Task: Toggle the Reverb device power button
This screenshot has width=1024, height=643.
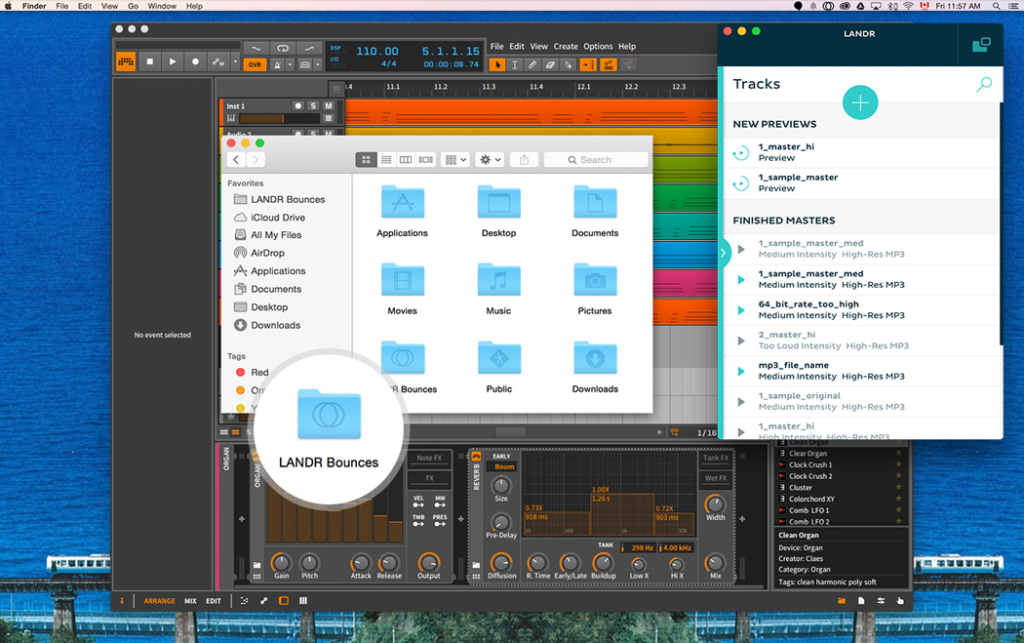Action: click(x=476, y=457)
